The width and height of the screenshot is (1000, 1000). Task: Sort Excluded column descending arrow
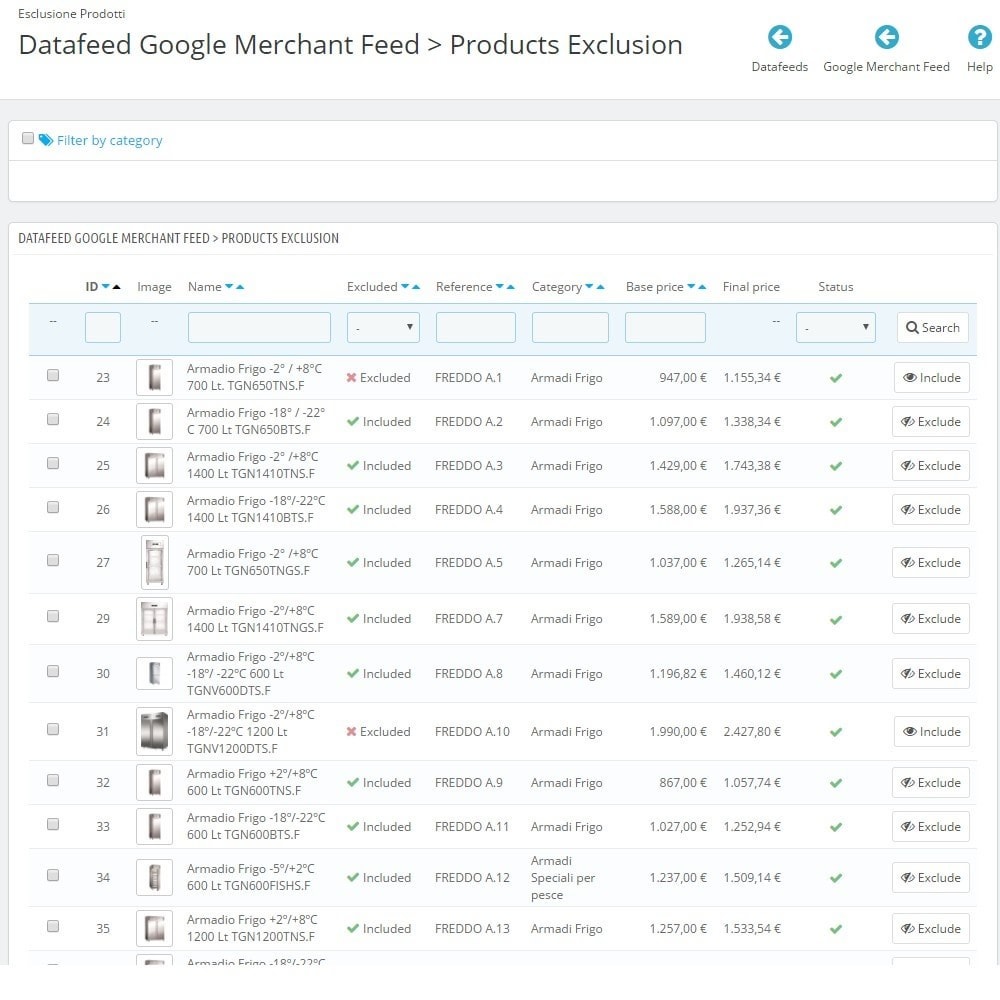pos(405,286)
